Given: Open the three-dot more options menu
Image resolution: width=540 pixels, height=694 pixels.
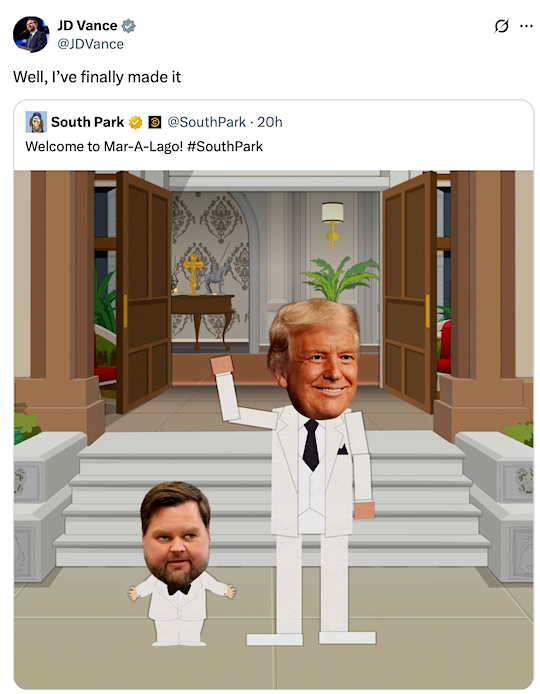Looking at the screenshot, I should point(526,26).
